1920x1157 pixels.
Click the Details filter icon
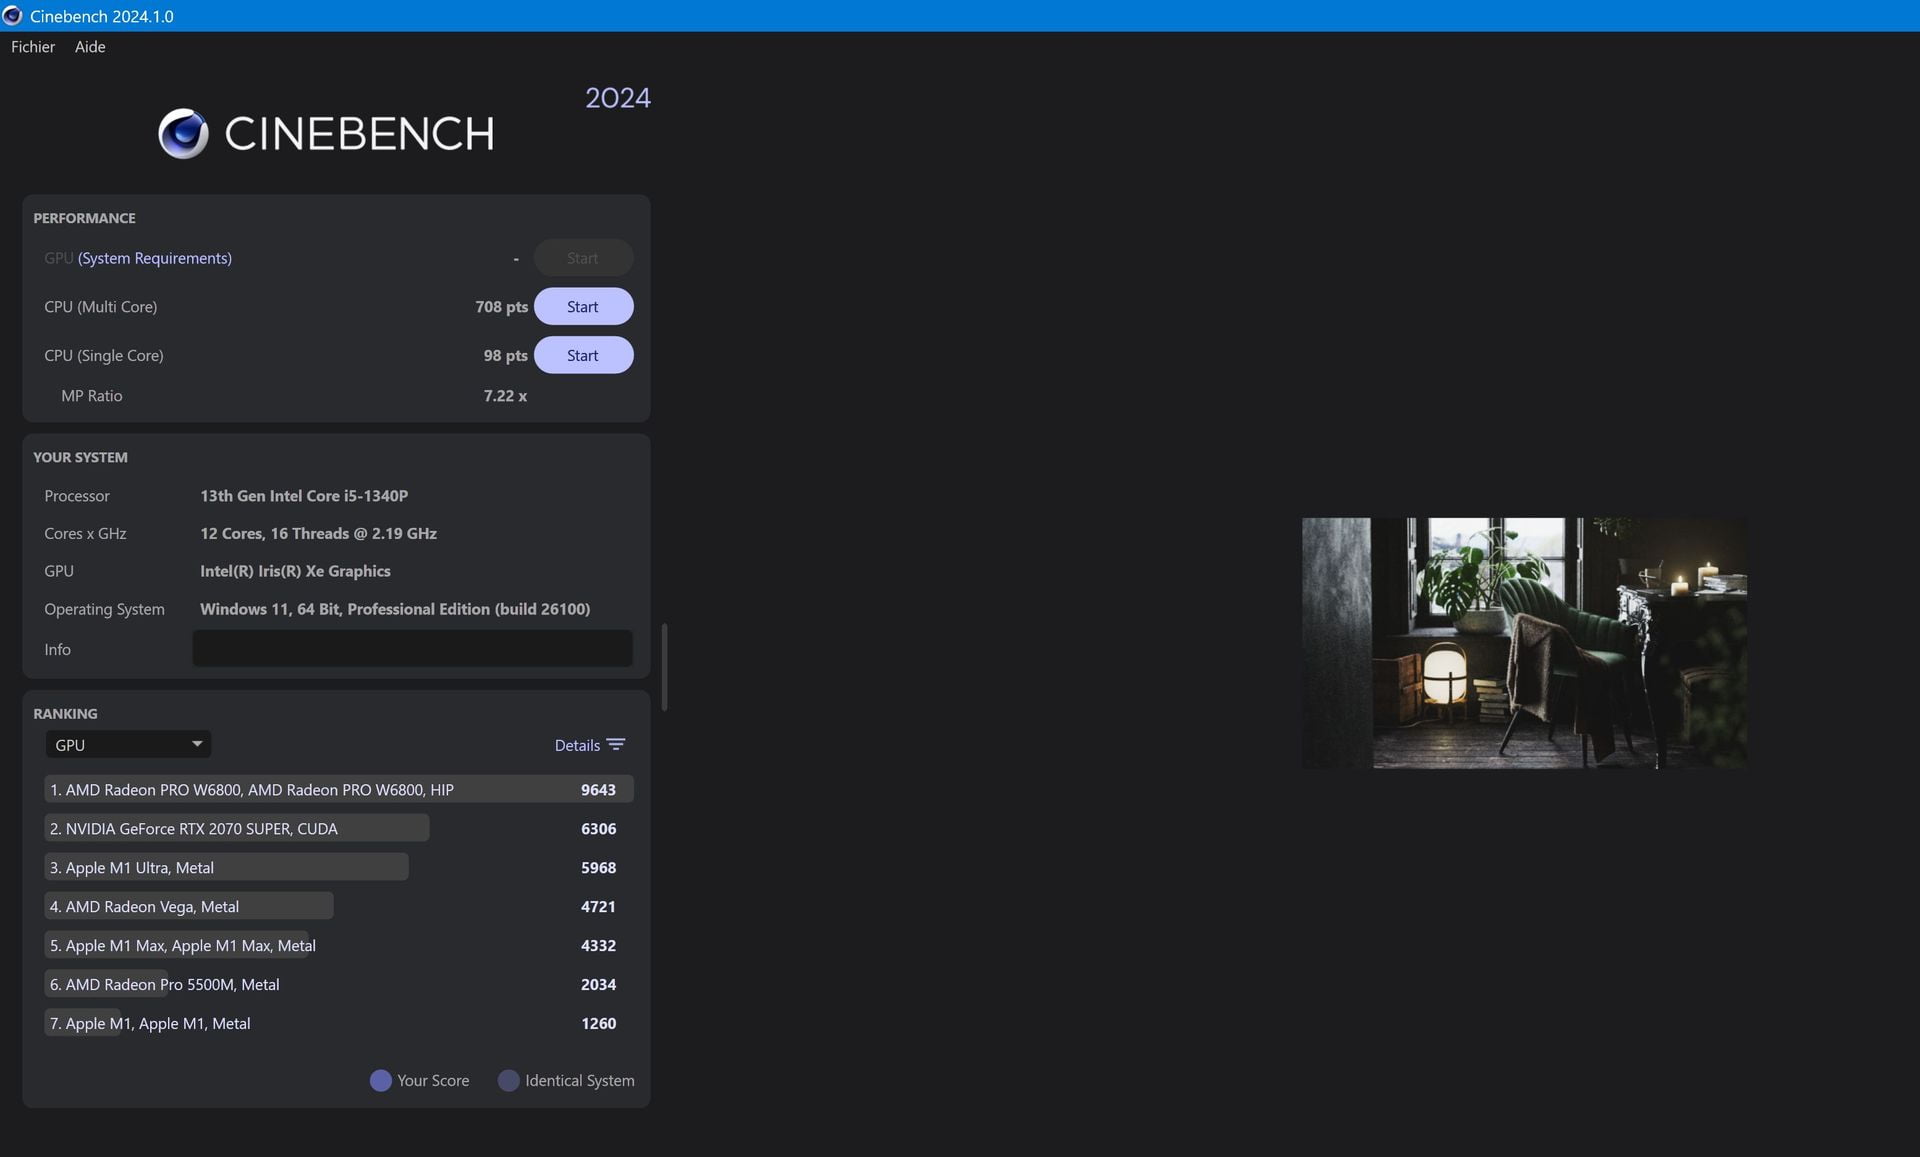(616, 745)
